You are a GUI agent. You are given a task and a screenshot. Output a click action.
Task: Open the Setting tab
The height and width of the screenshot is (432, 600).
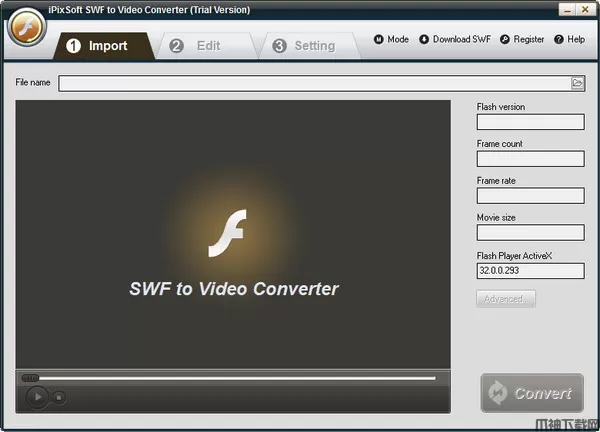point(310,46)
